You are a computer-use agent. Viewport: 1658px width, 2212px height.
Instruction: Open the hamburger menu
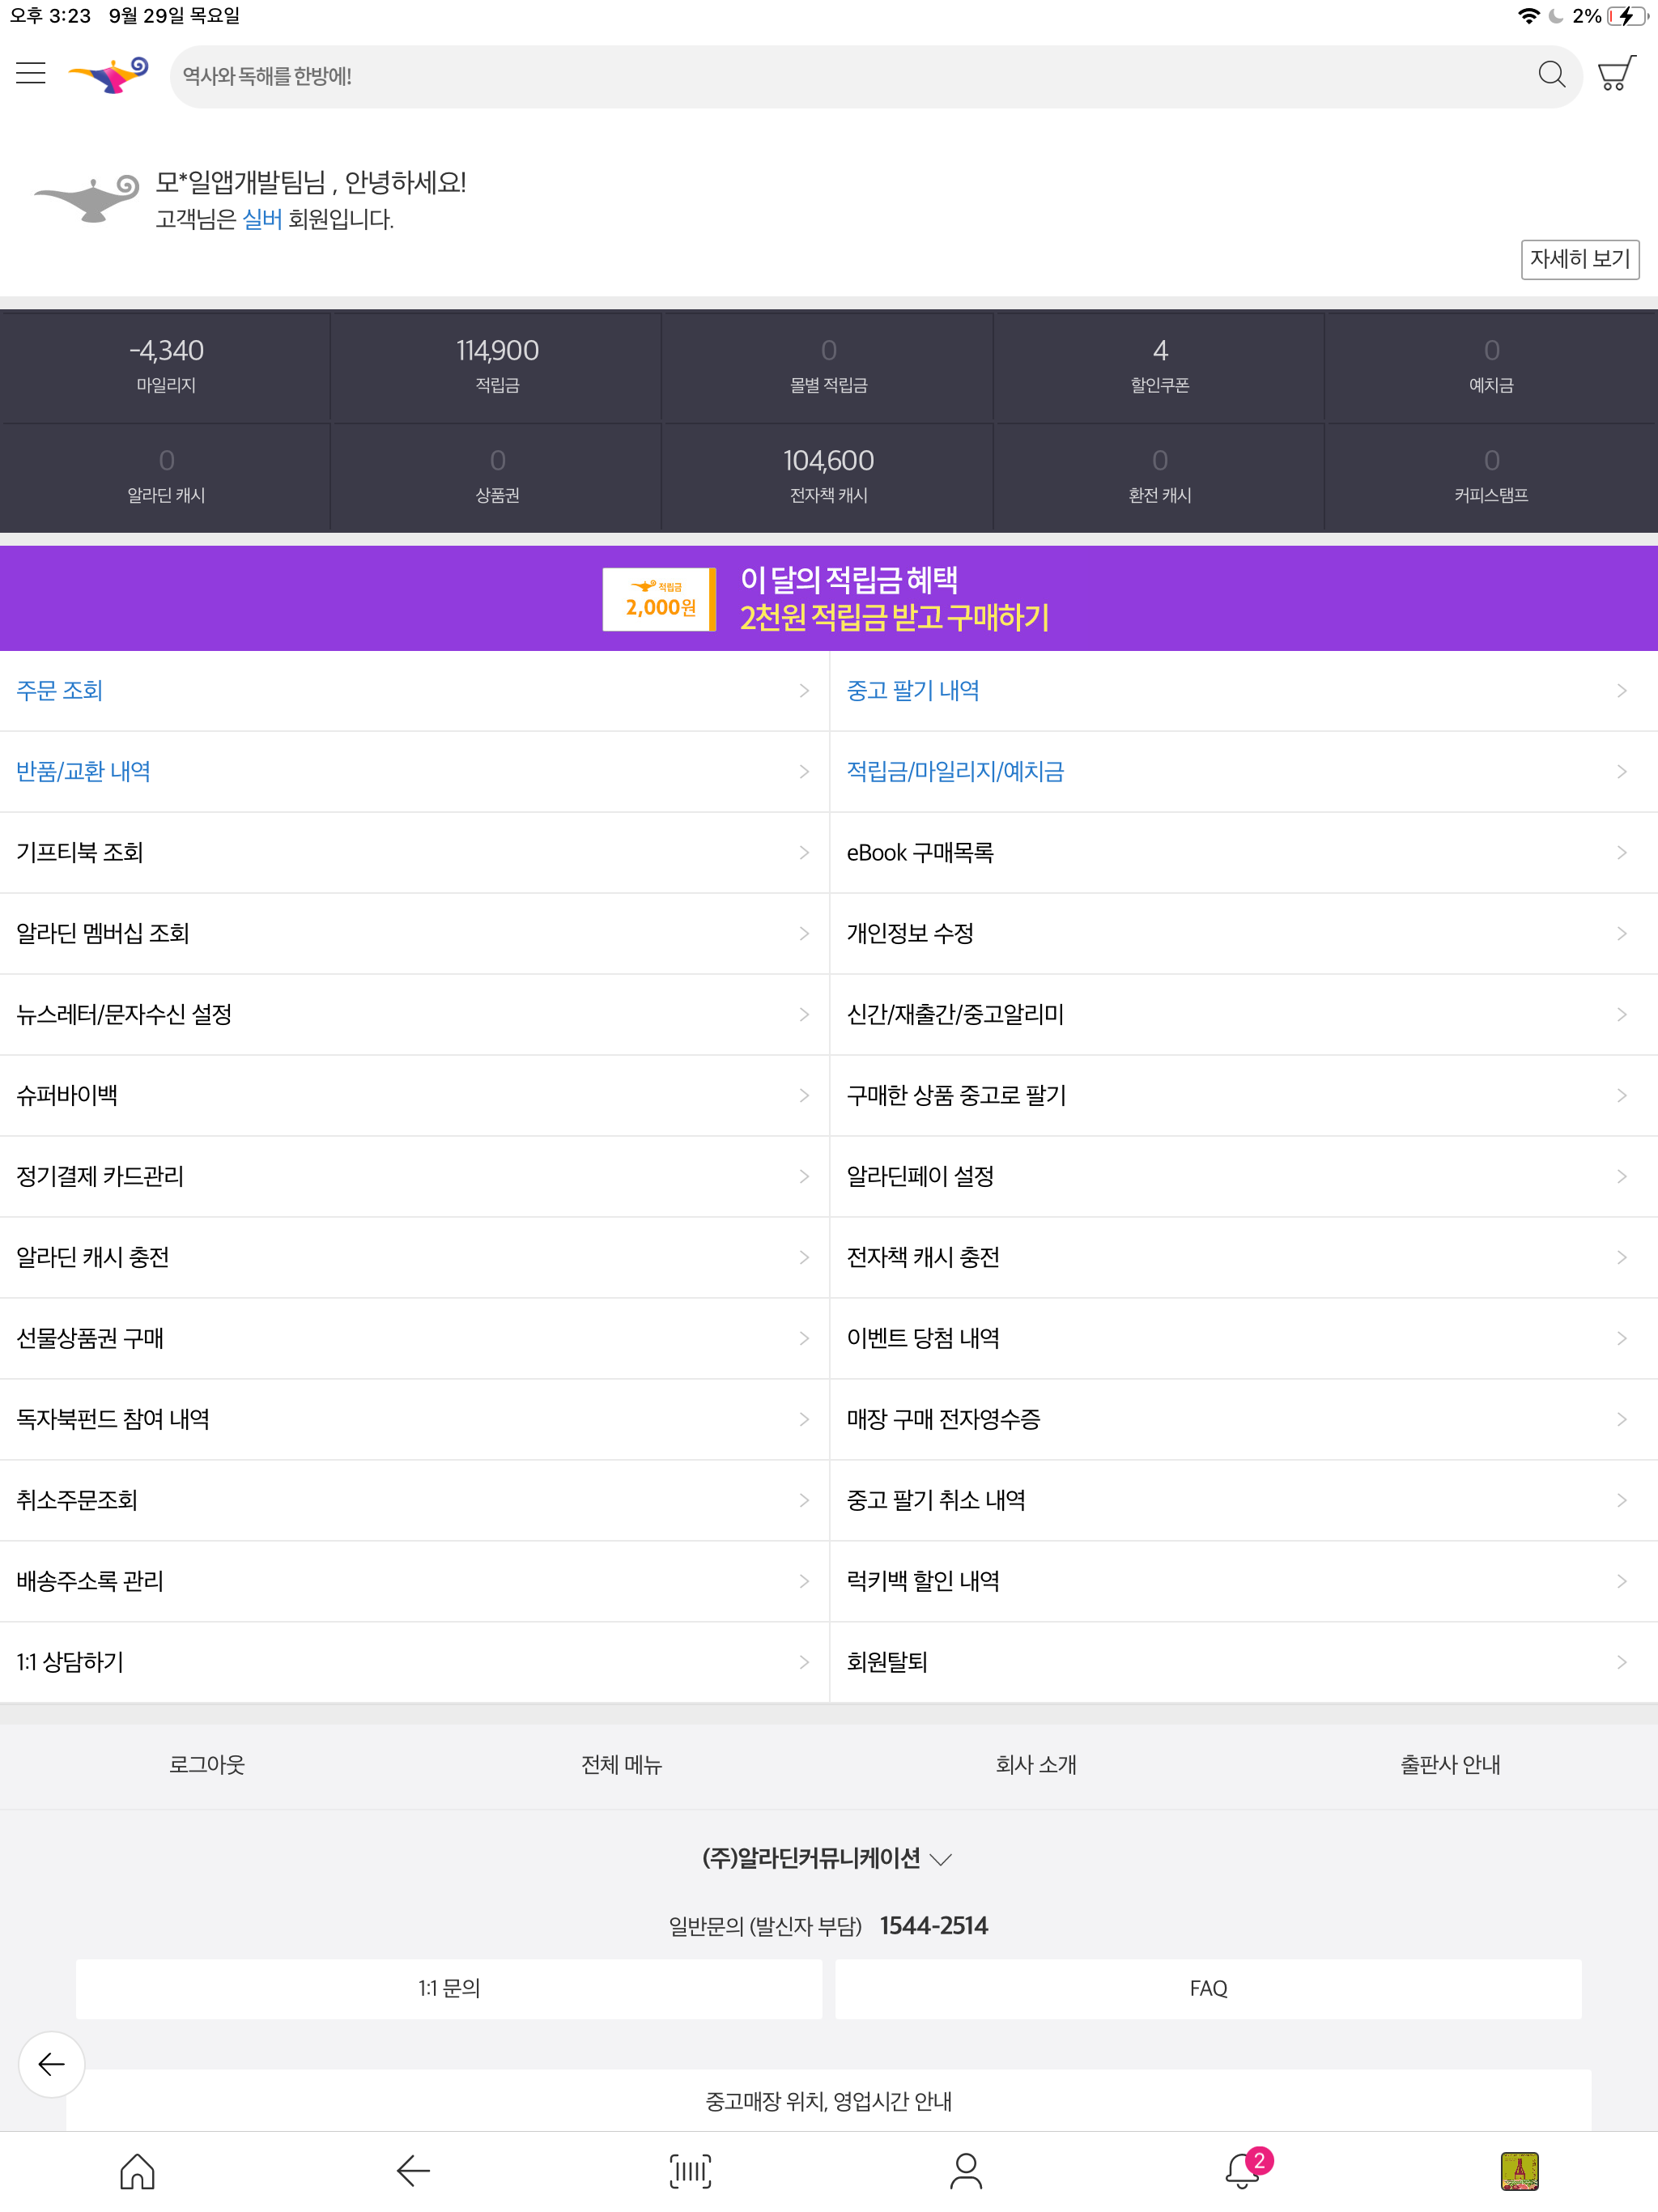(30, 72)
